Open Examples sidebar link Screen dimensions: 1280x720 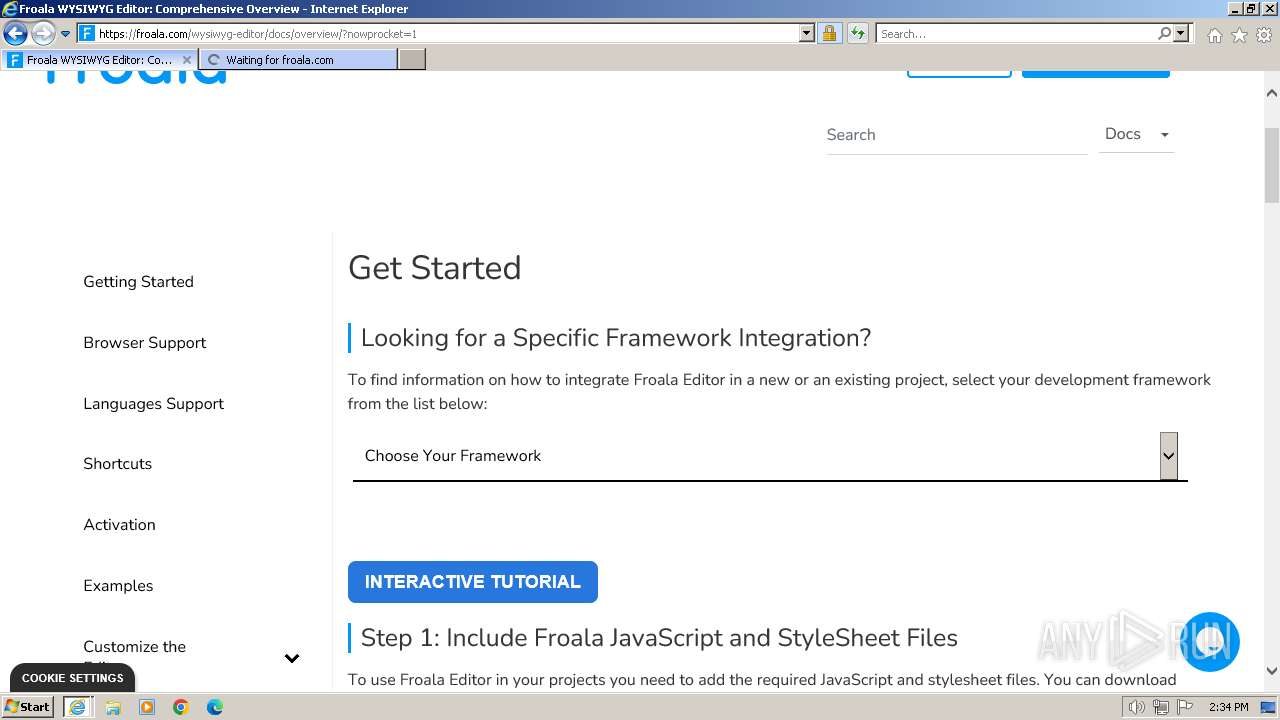click(x=118, y=586)
